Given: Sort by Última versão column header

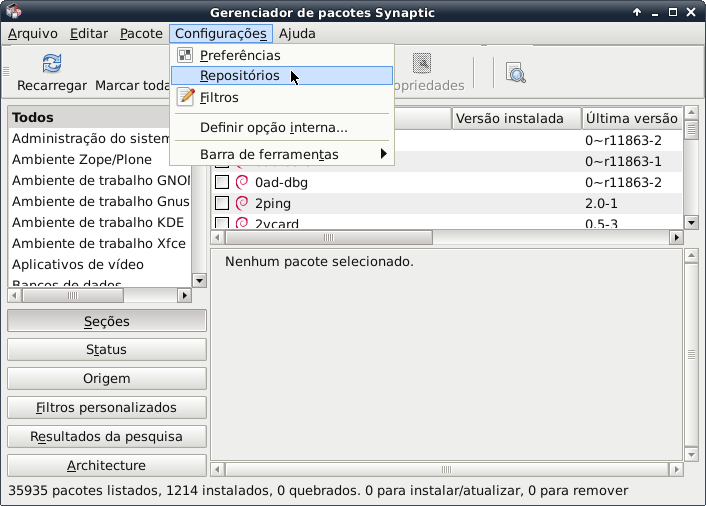Looking at the screenshot, I should point(632,118).
